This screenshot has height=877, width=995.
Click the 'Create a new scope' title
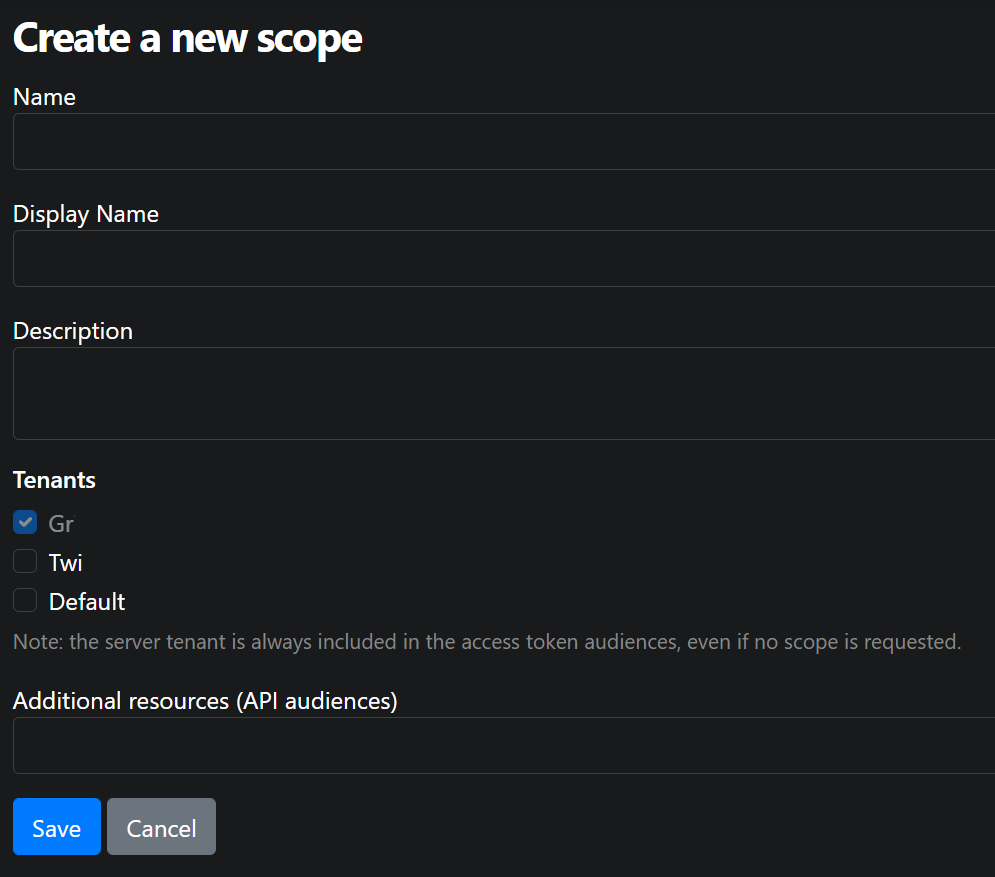pos(187,39)
